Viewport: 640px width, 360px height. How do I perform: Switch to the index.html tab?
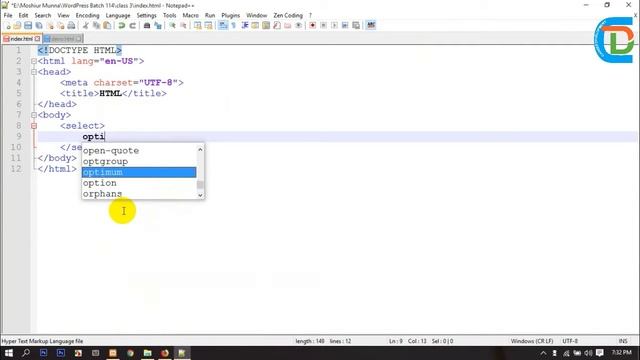[21, 39]
